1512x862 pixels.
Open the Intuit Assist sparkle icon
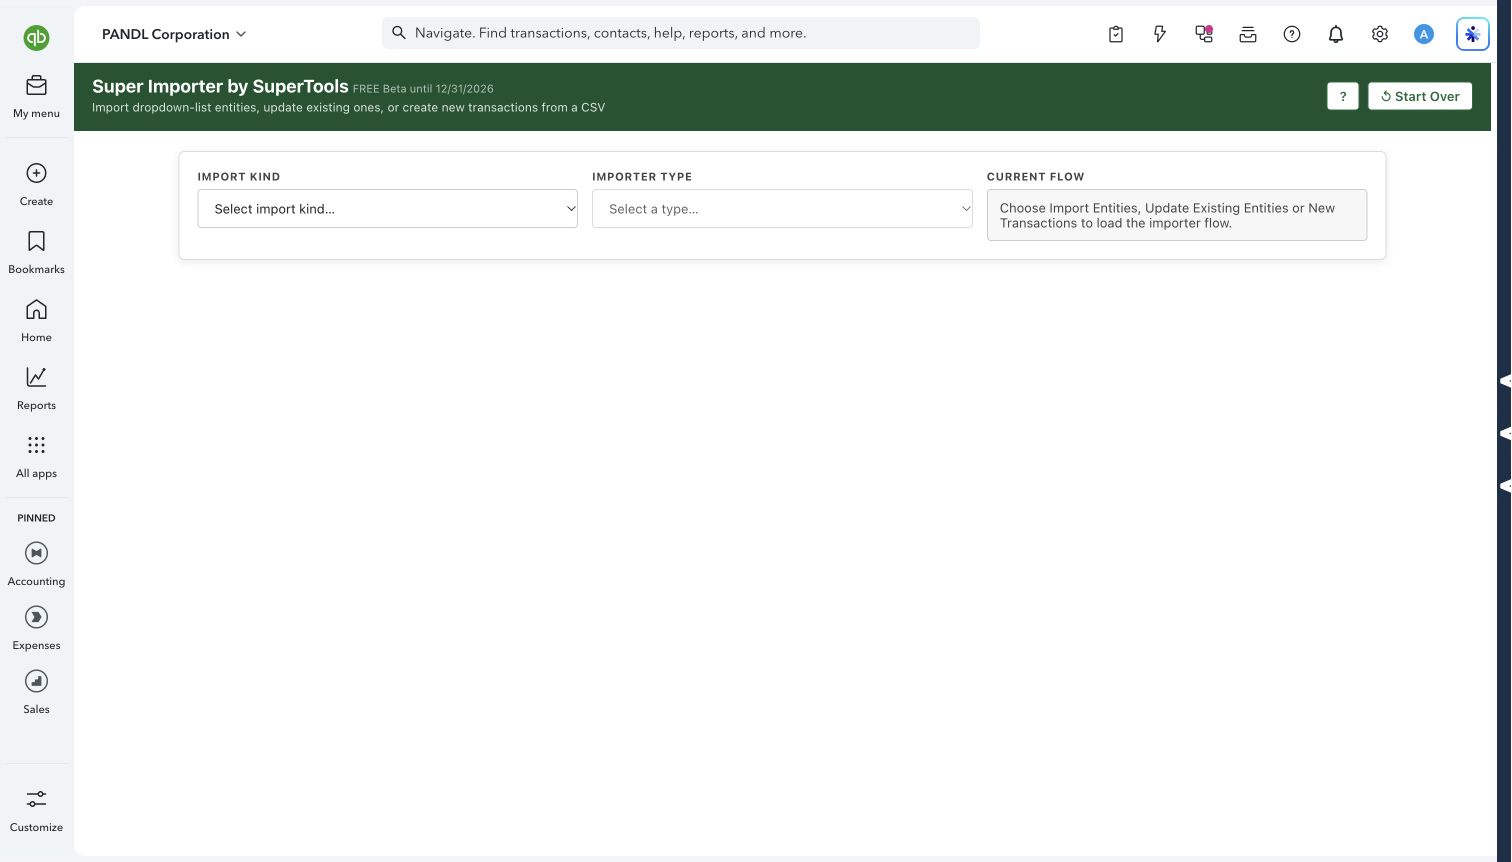pos(1472,34)
